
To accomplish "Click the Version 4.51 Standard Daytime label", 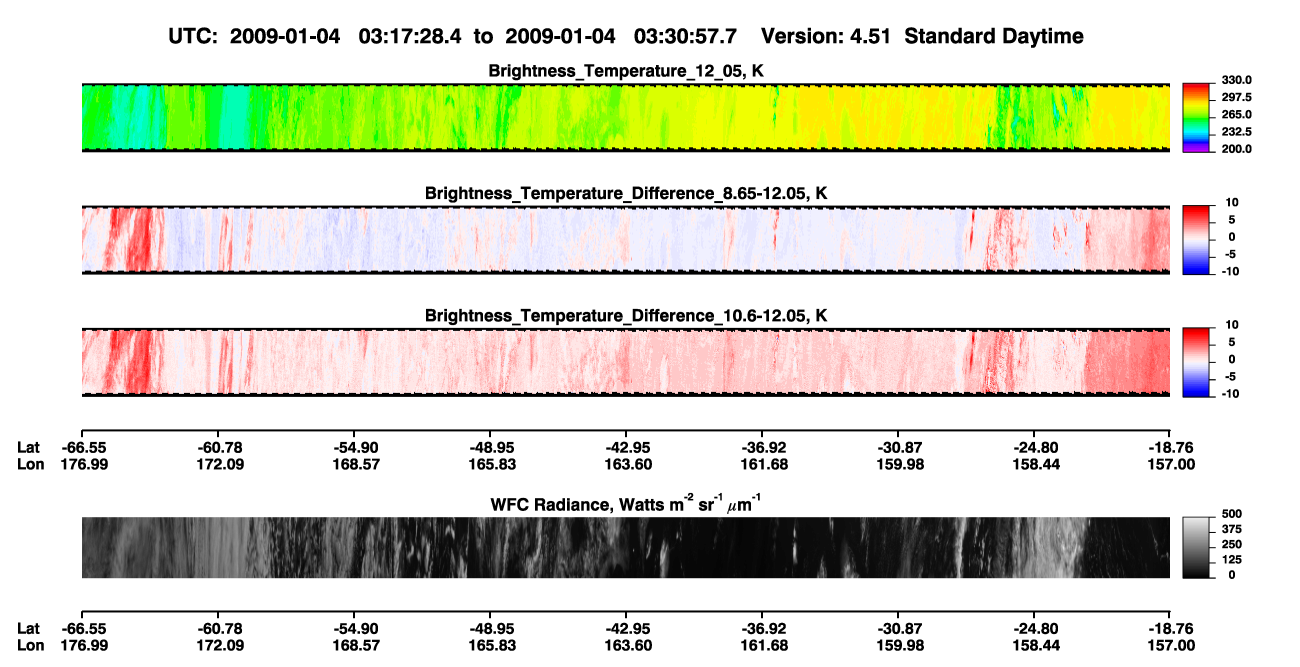I will (922, 36).
